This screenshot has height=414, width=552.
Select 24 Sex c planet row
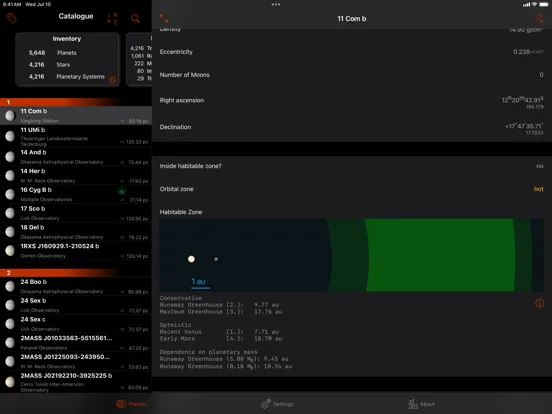(76, 324)
